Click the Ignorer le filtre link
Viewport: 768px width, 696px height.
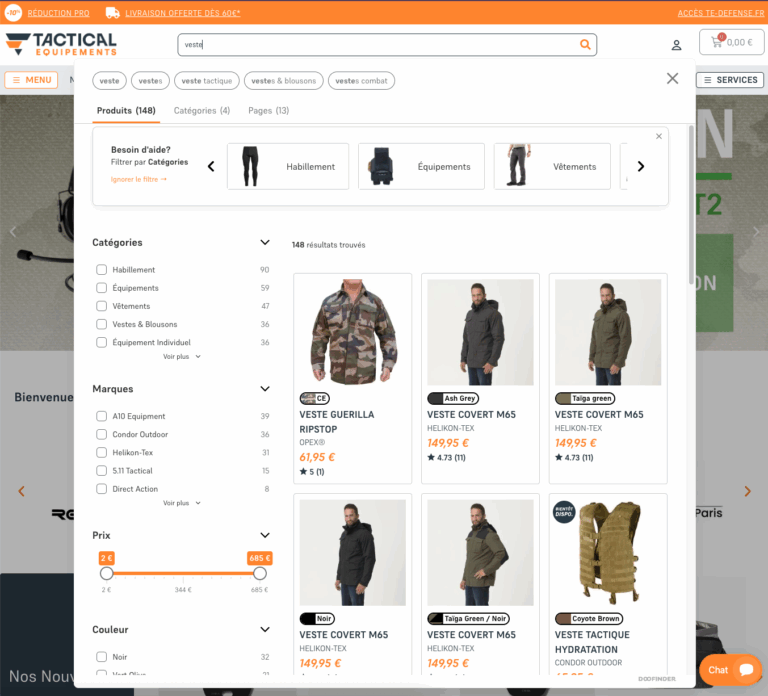(x=139, y=179)
